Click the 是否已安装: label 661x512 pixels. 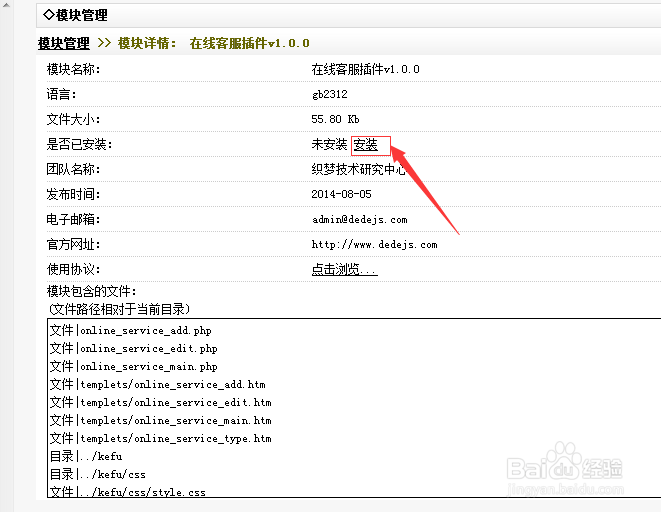click(79, 145)
